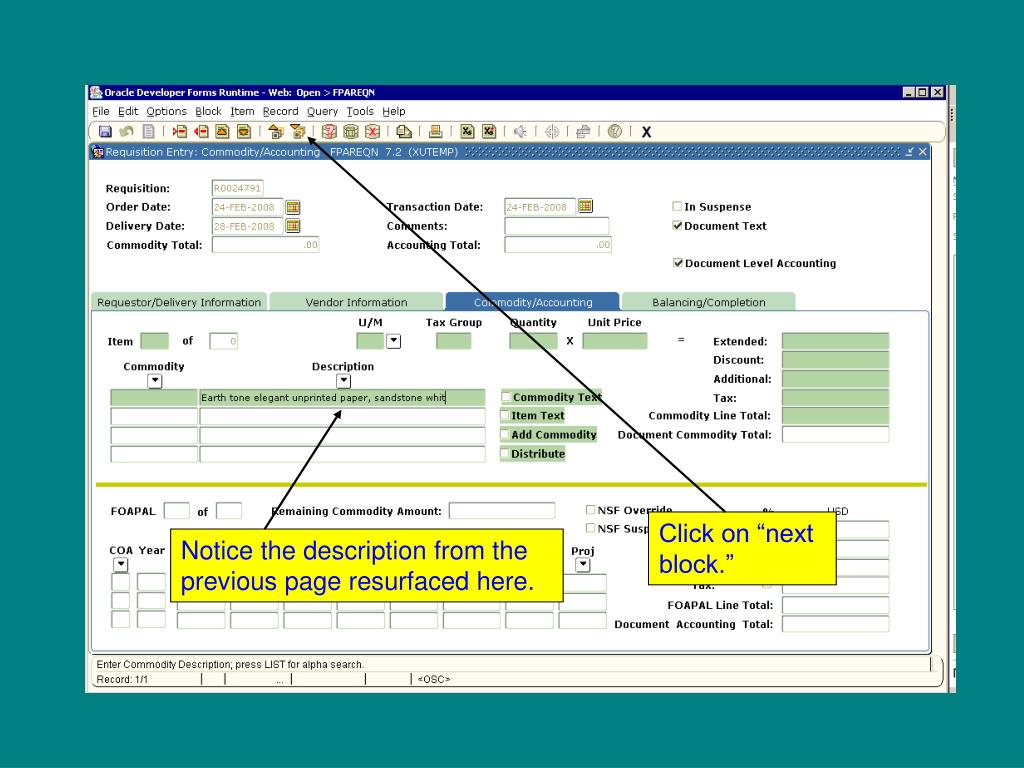The image size is (1024, 768).
Task: Tick the Distribute checkbox
Action: [x=505, y=453]
